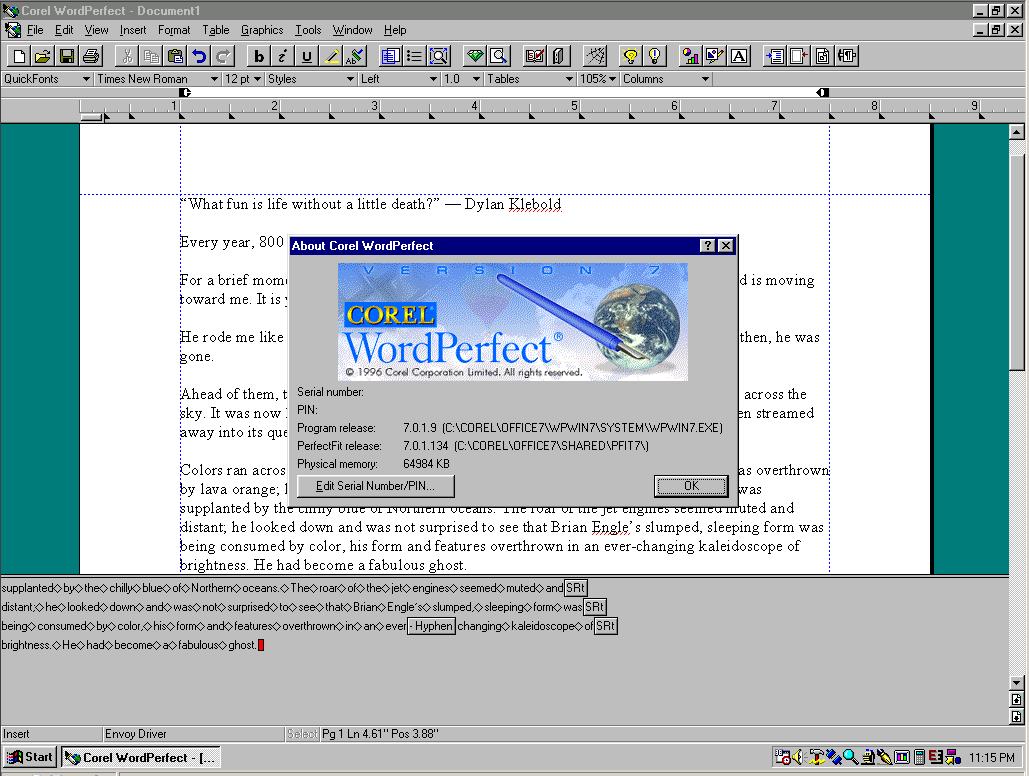Click left margin marker on ruler bar
Image resolution: width=1029 pixels, height=776 pixels.
click(184, 93)
